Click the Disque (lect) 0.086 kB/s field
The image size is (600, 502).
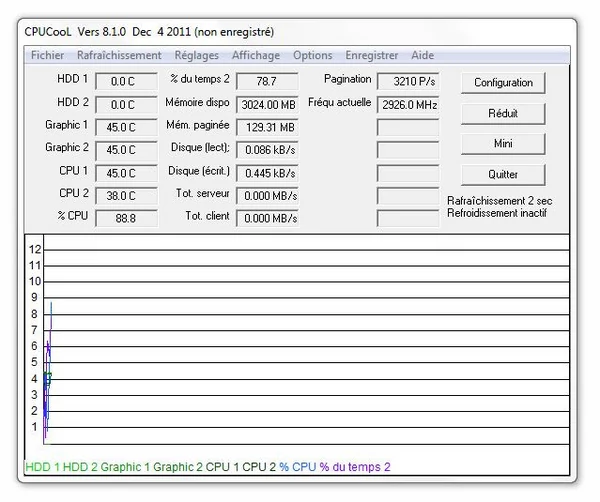coord(267,150)
